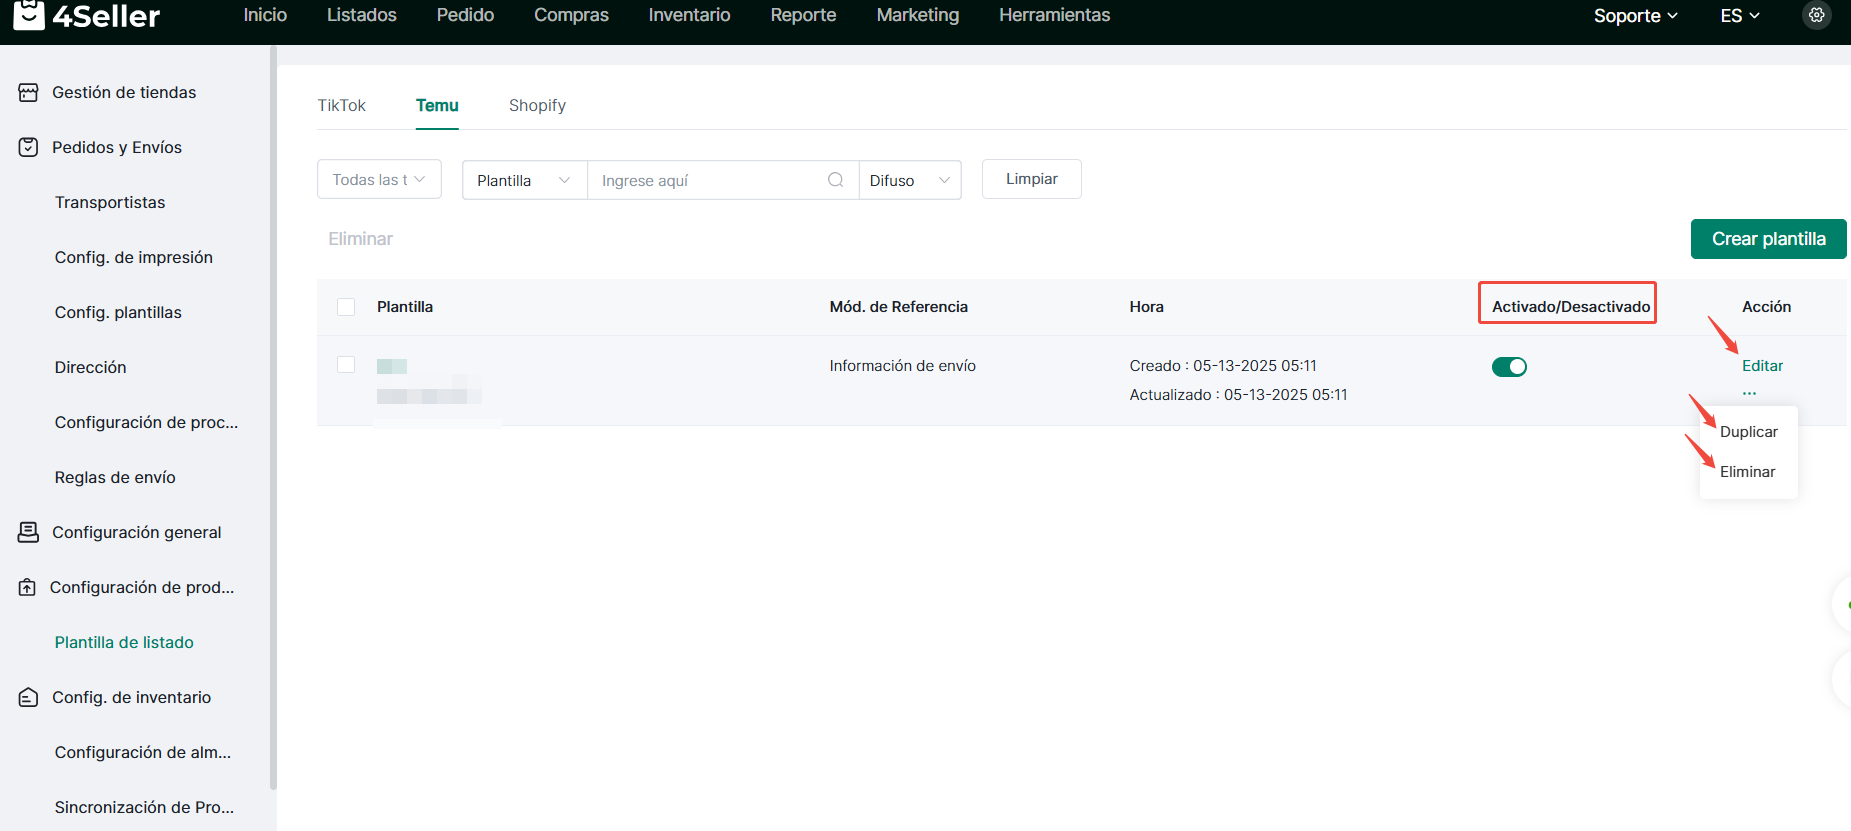This screenshot has width=1851, height=831.
Task: Click the Activado/Desactivado column header
Action: point(1571,307)
